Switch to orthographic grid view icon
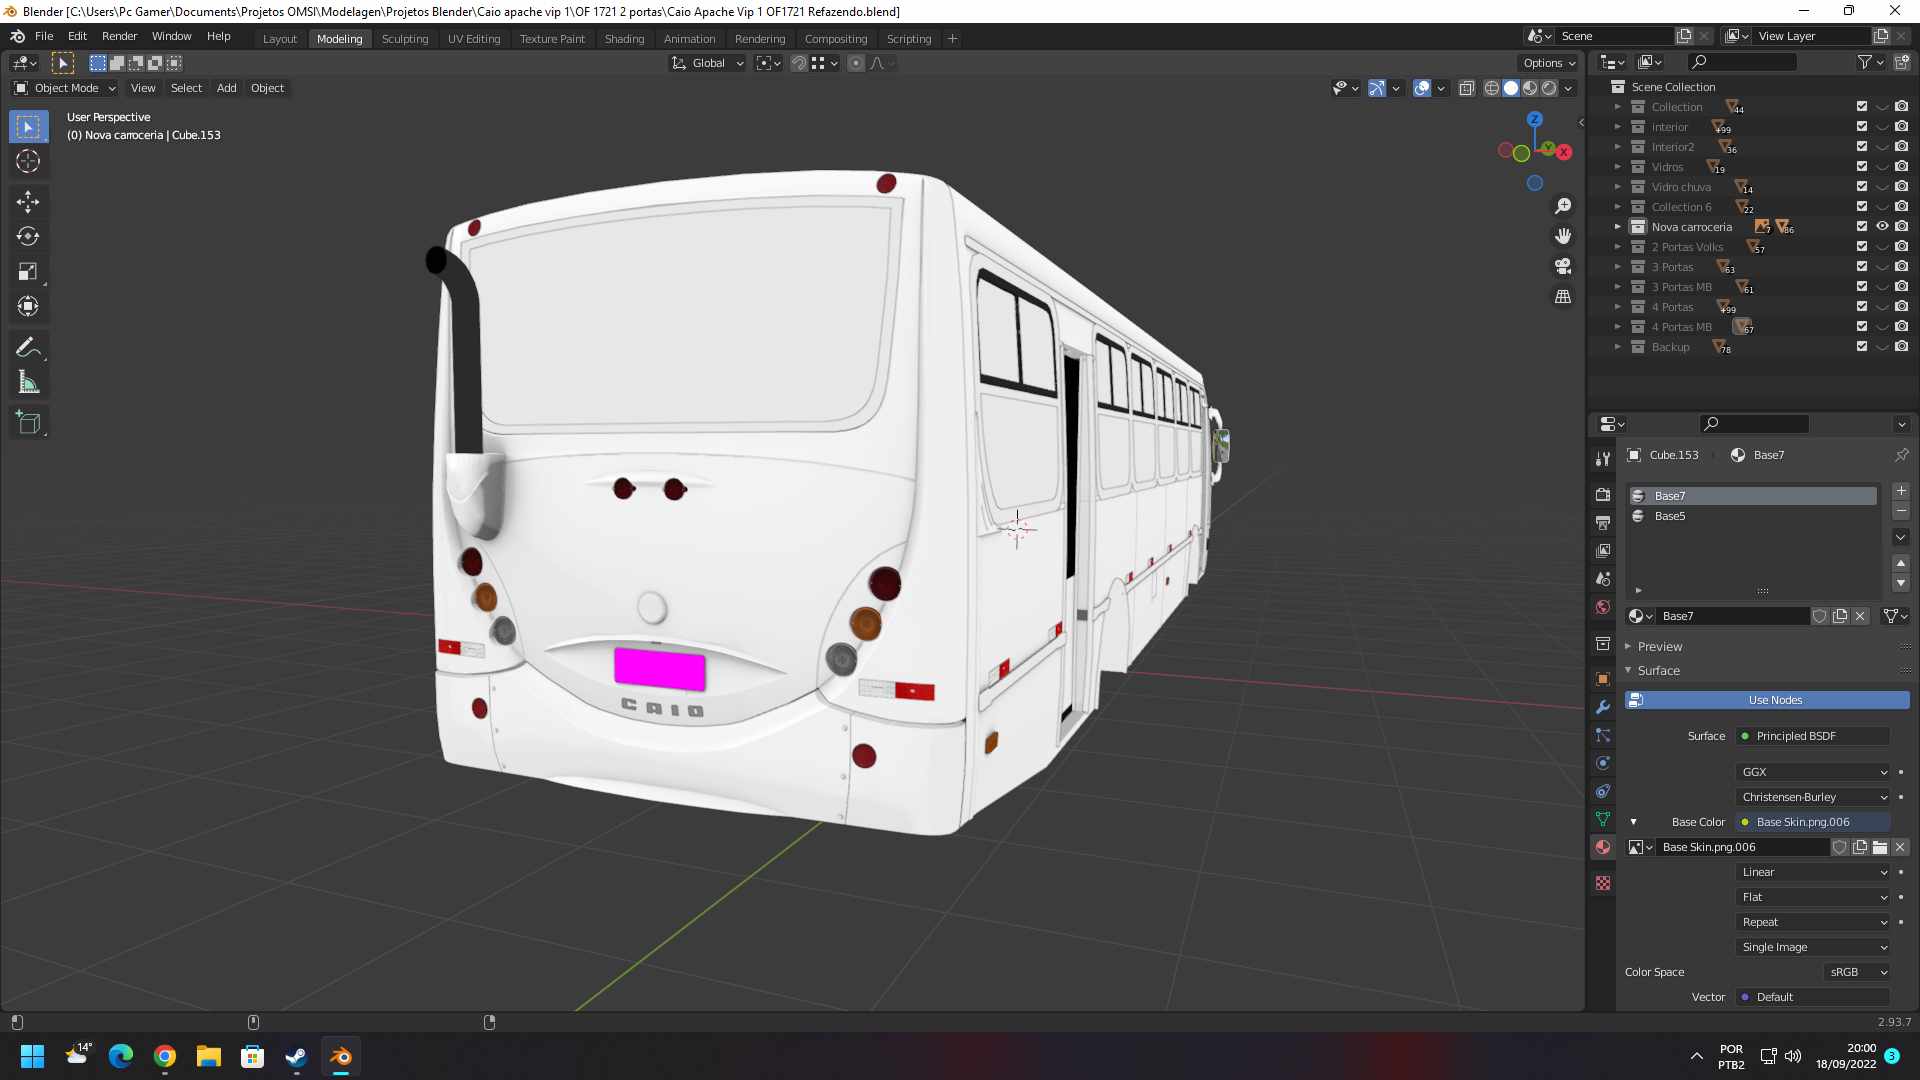This screenshot has width=1920, height=1080. pyautogui.click(x=1563, y=297)
